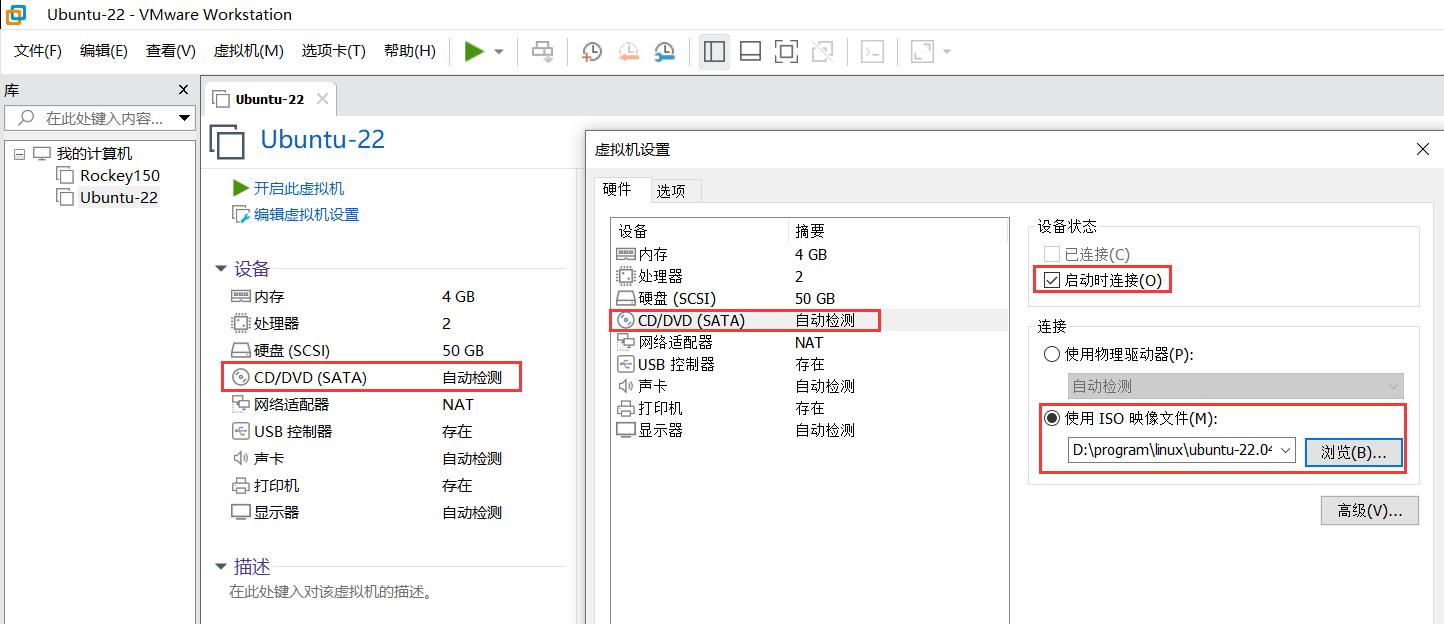Click CD/DVD (SATA) disc icon in summary list
Image resolution: width=1444 pixels, height=624 pixels.
point(240,377)
